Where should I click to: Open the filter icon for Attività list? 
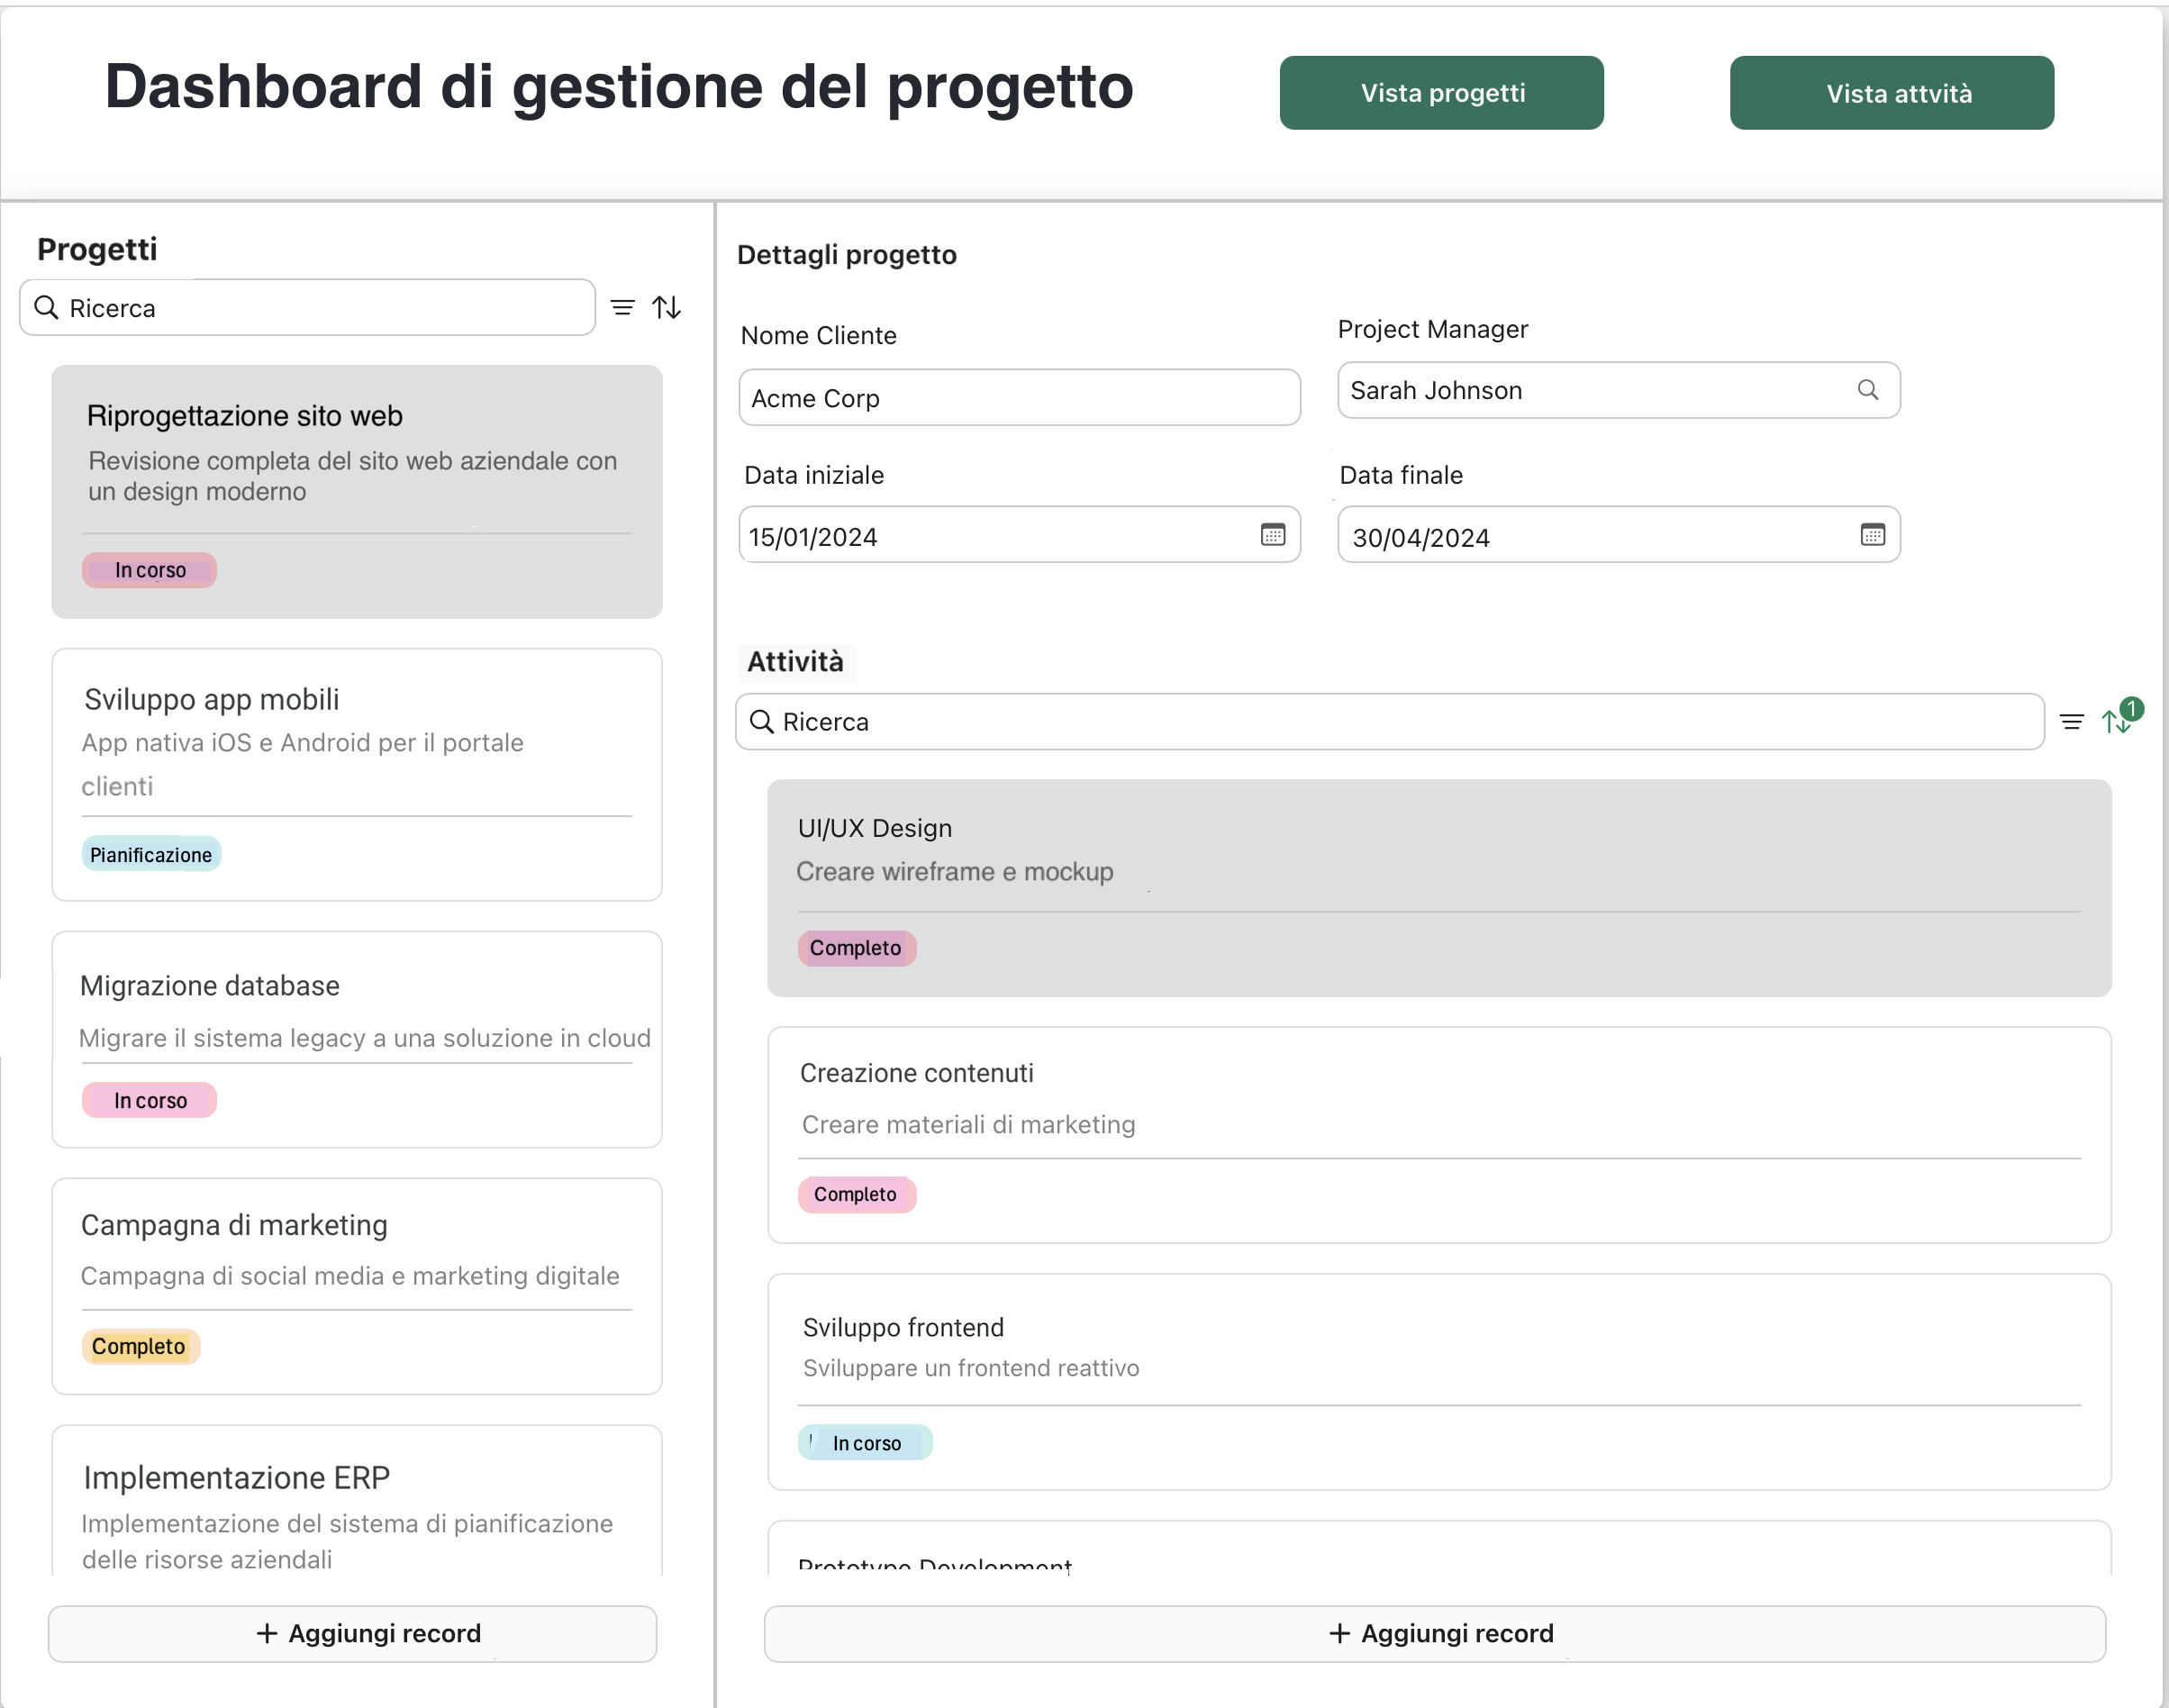pyautogui.click(x=2071, y=721)
